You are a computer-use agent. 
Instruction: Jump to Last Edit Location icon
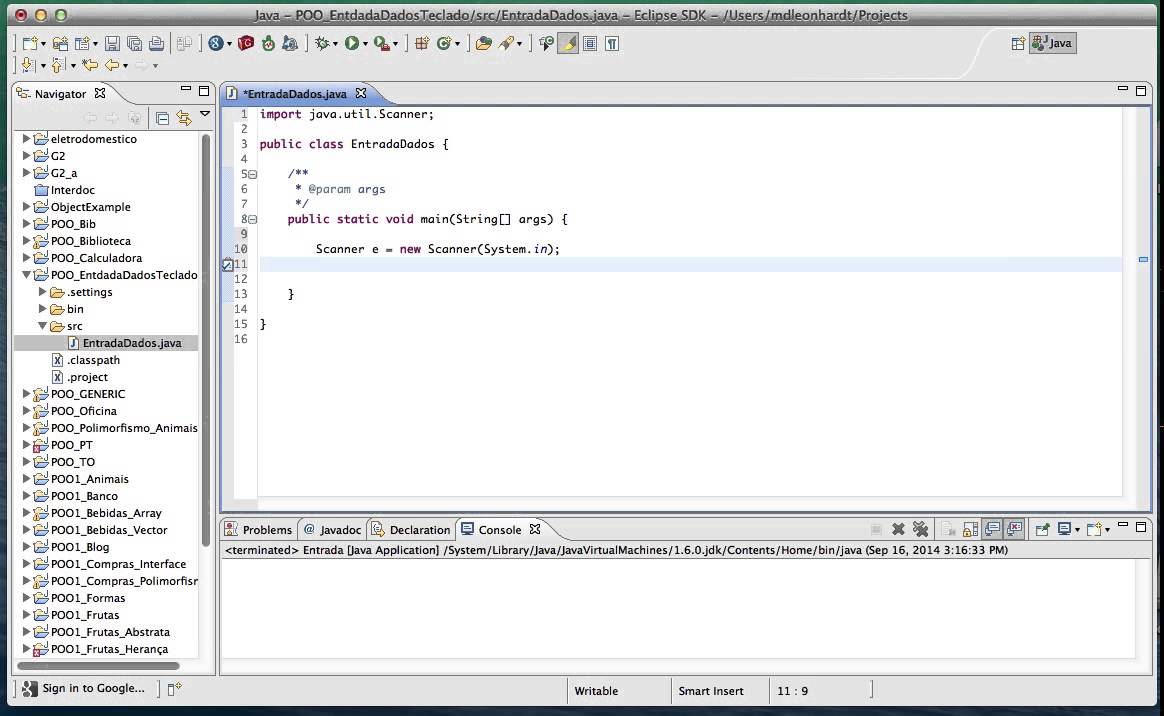[90, 65]
